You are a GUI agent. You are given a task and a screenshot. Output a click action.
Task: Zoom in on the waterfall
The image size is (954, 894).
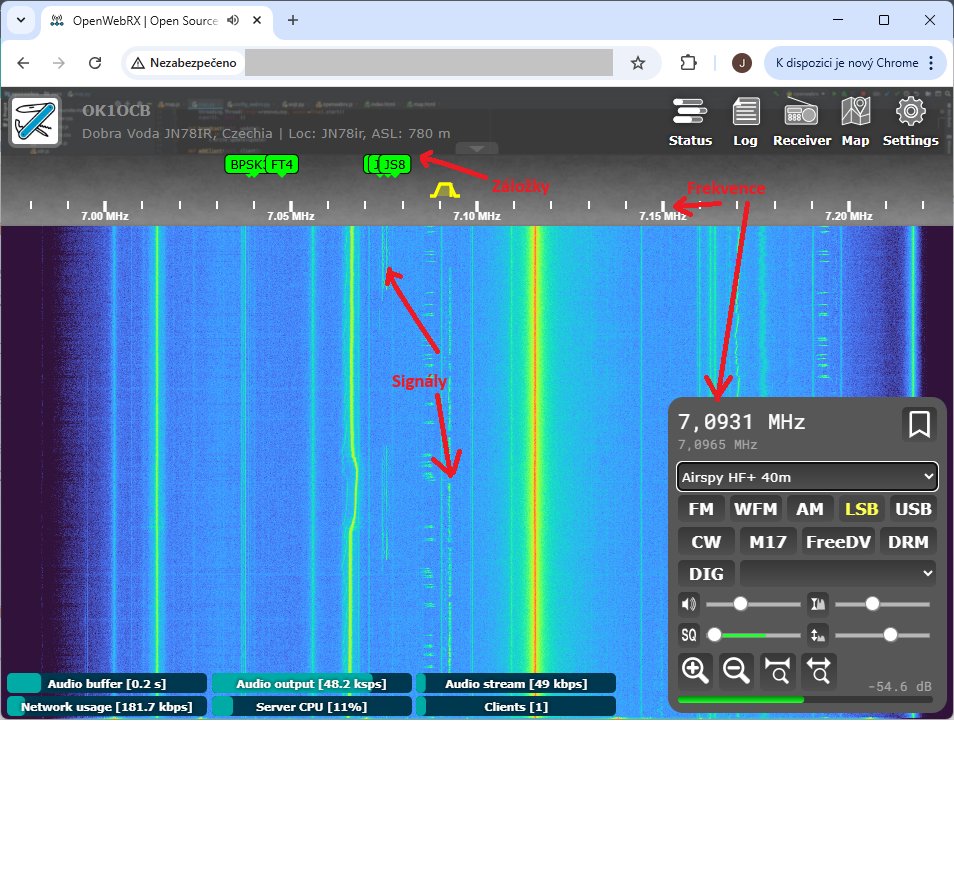(695, 670)
